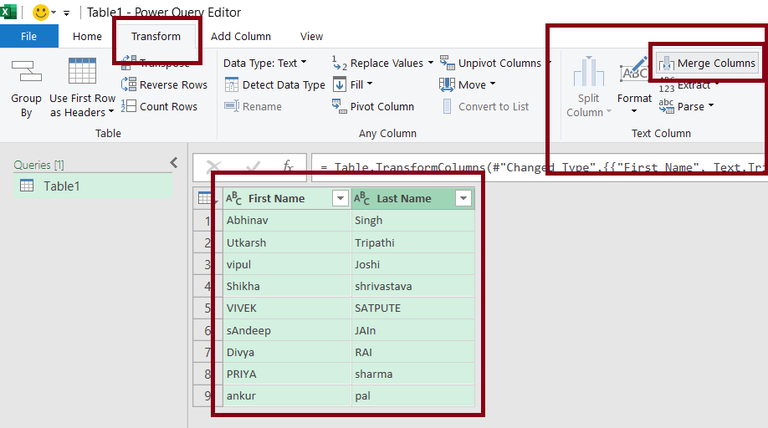Click the Detect Data Type button
The width and height of the screenshot is (768, 428).
pyautogui.click(x=275, y=85)
